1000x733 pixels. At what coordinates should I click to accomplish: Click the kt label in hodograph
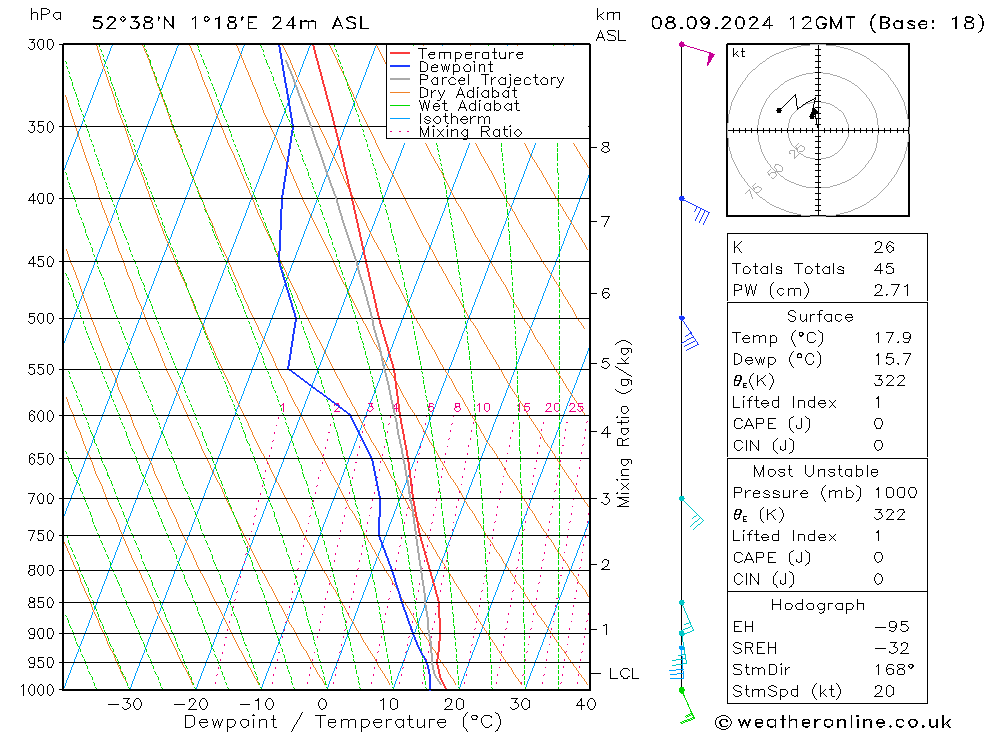pyautogui.click(x=739, y=54)
